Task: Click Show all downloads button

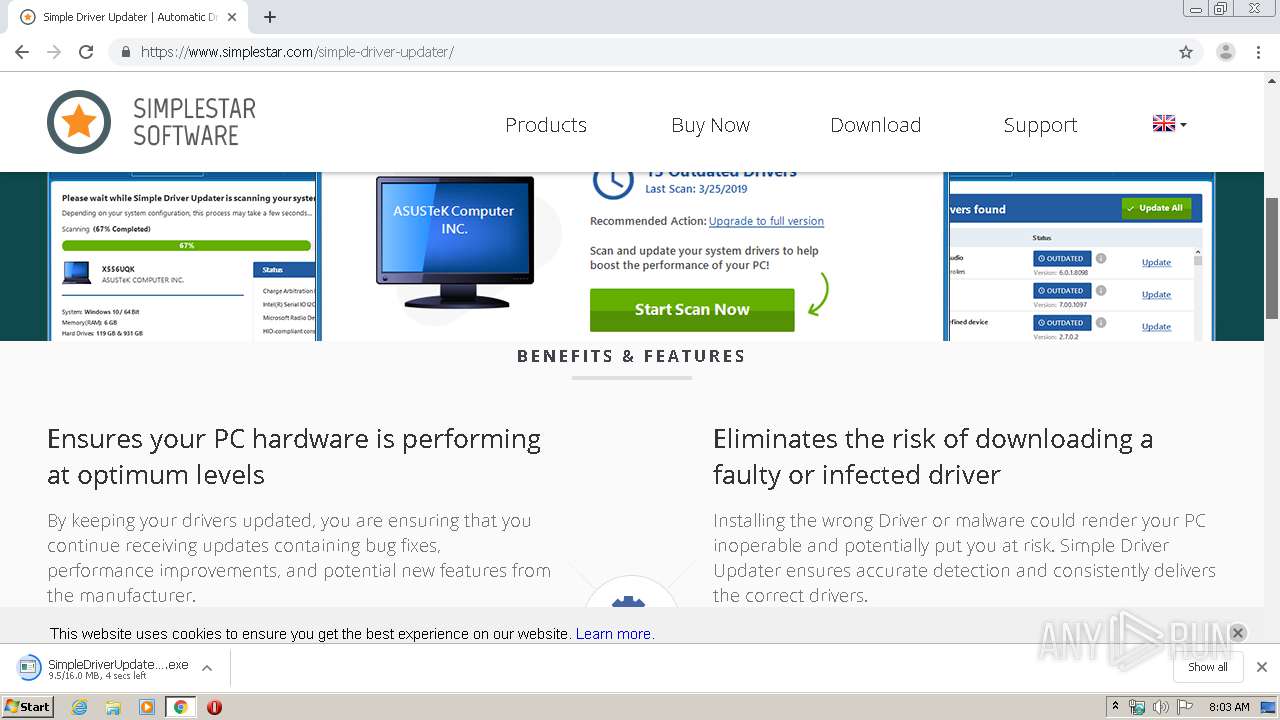Action: [1208, 667]
